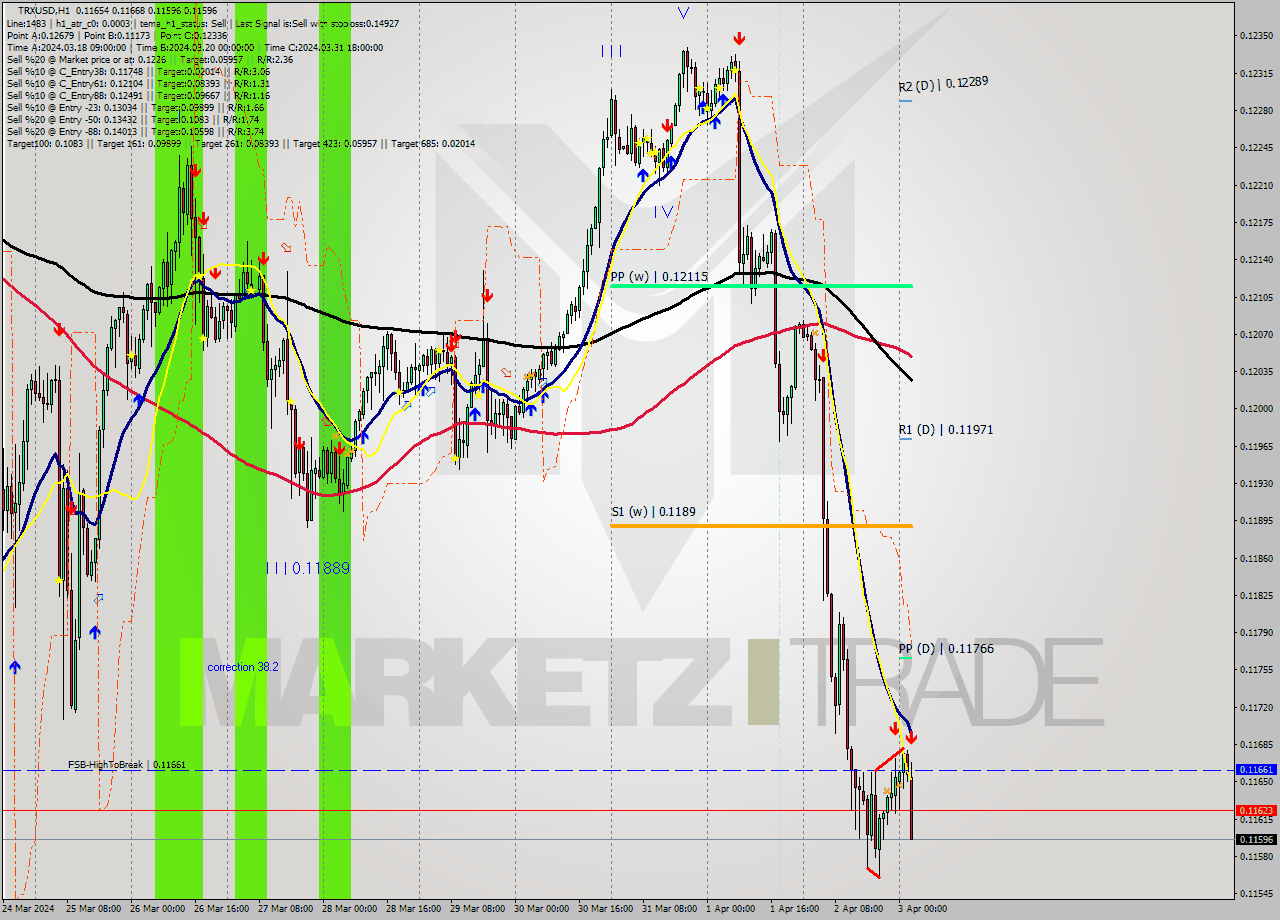Click the '27 Mar 08:00' time axis label

286,910
